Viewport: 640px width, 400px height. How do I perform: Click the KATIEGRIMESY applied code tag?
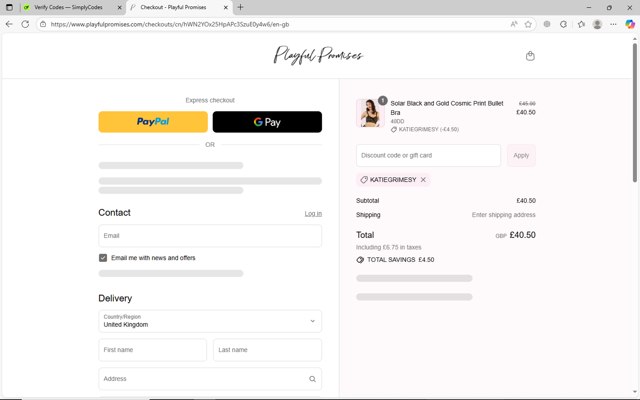click(393, 180)
